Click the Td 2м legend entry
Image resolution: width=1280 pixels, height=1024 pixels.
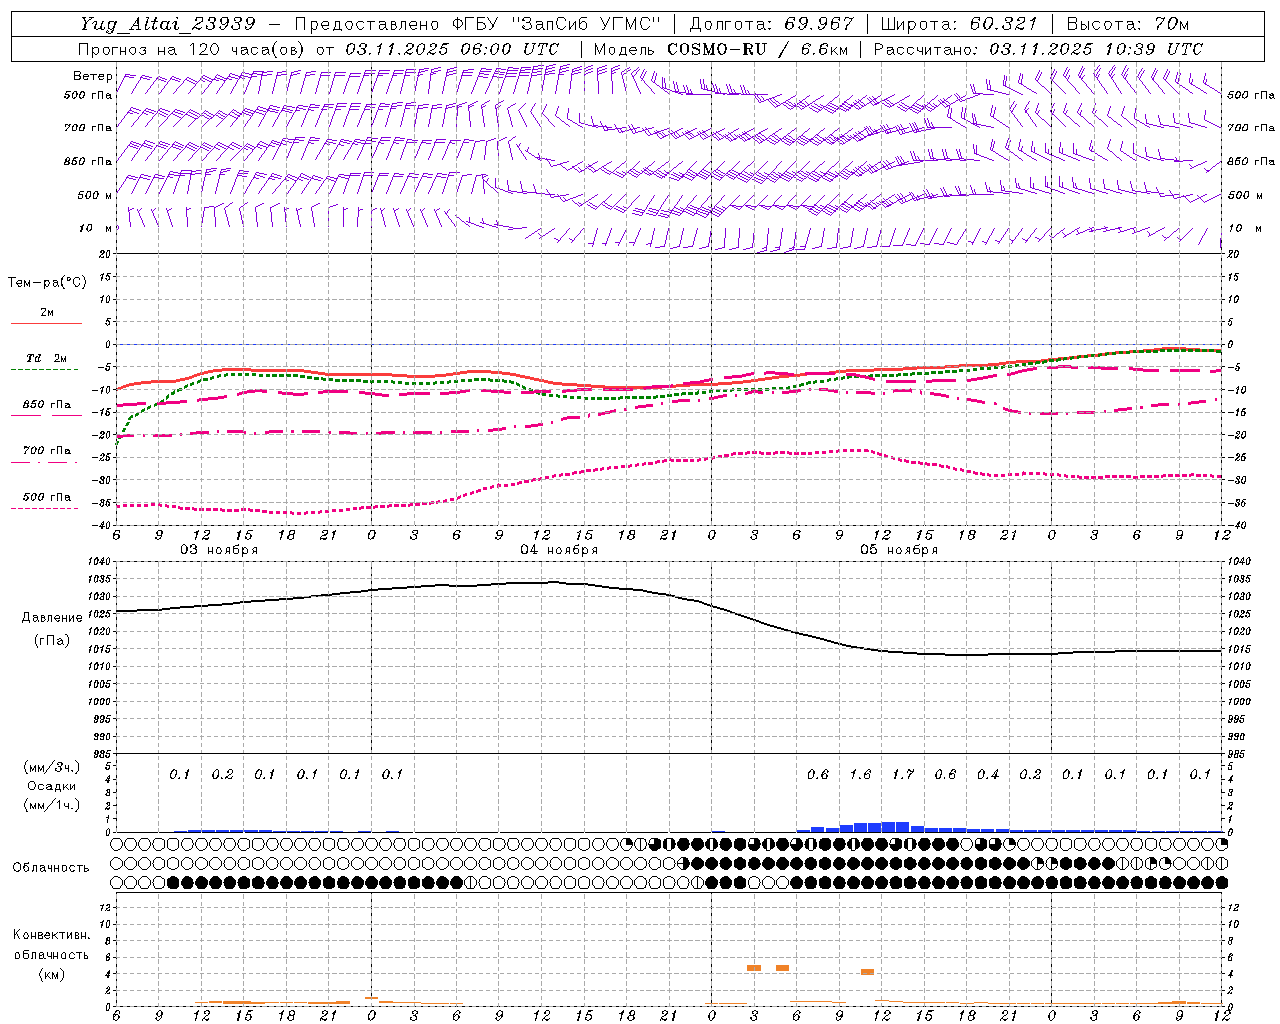click(x=47, y=358)
